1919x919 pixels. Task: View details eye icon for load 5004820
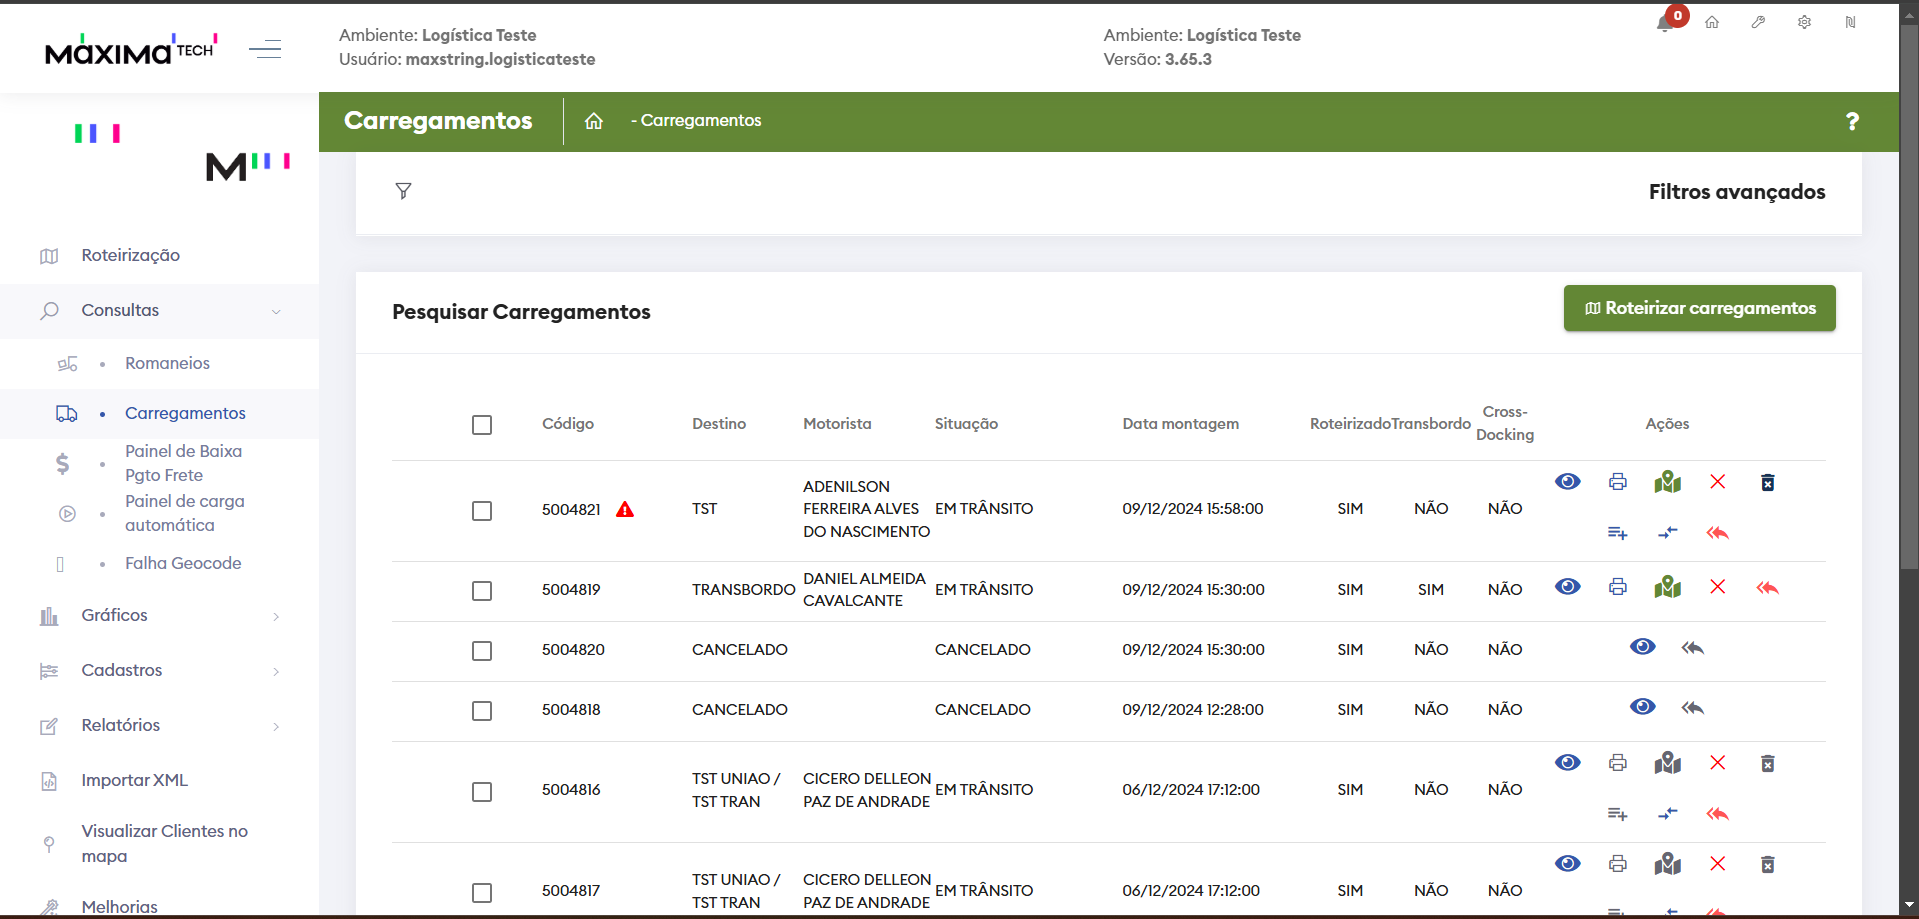pyautogui.click(x=1642, y=647)
